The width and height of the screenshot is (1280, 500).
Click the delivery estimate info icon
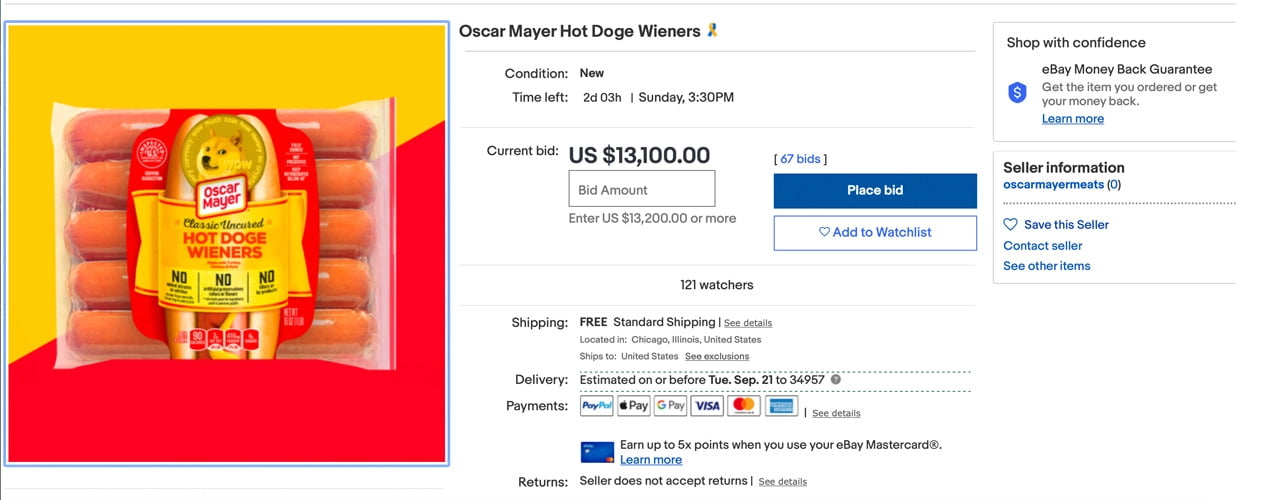pos(836,380)
